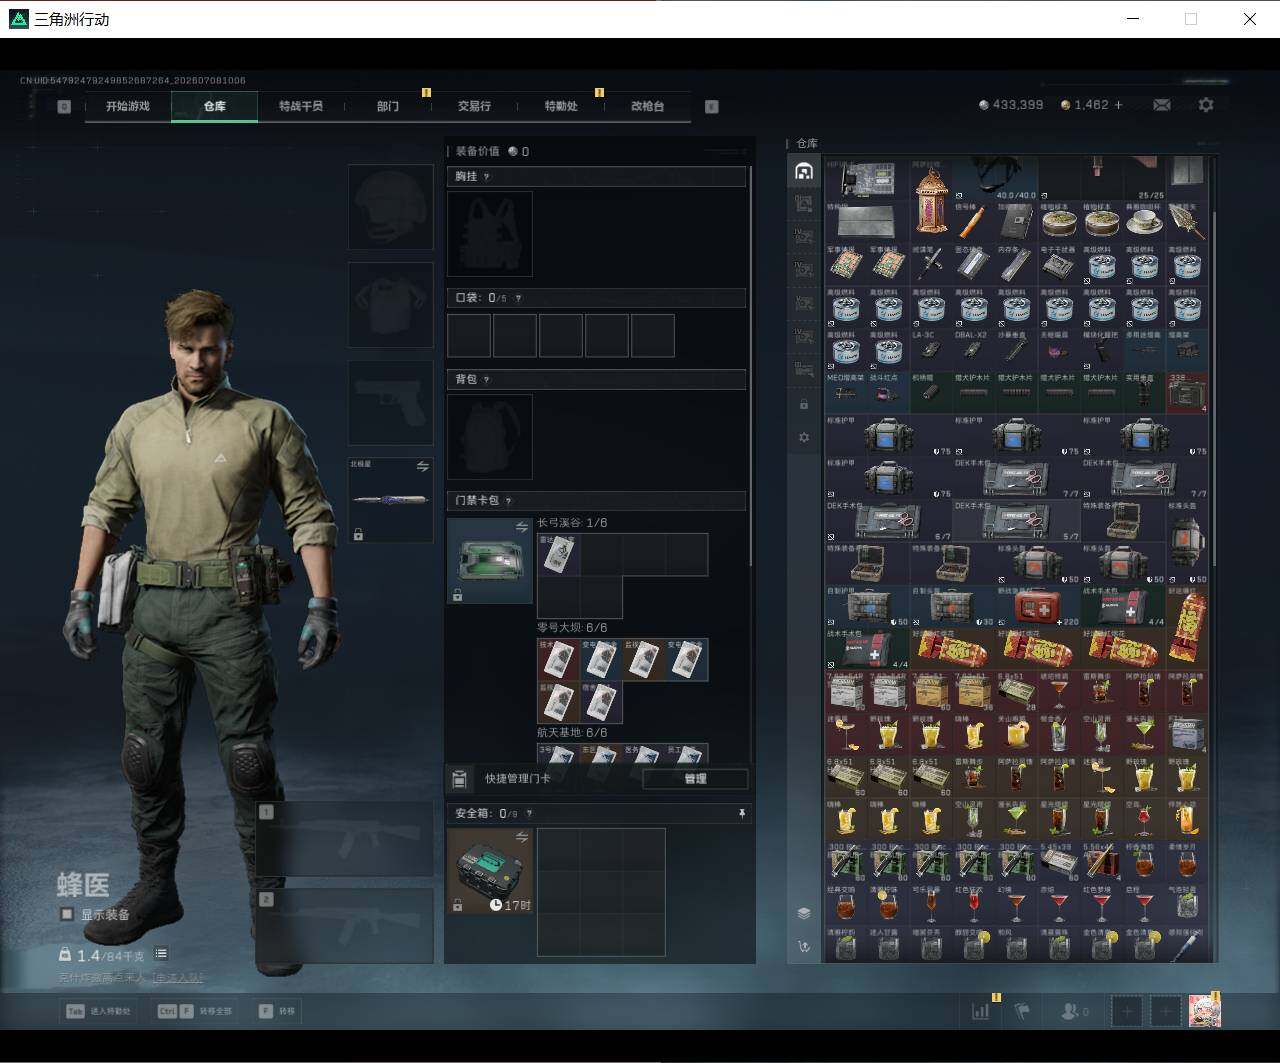Open warehouse sidebar gear settings icon
1280x1063 pixels.
pyautogui.click(x=804, y=438)
